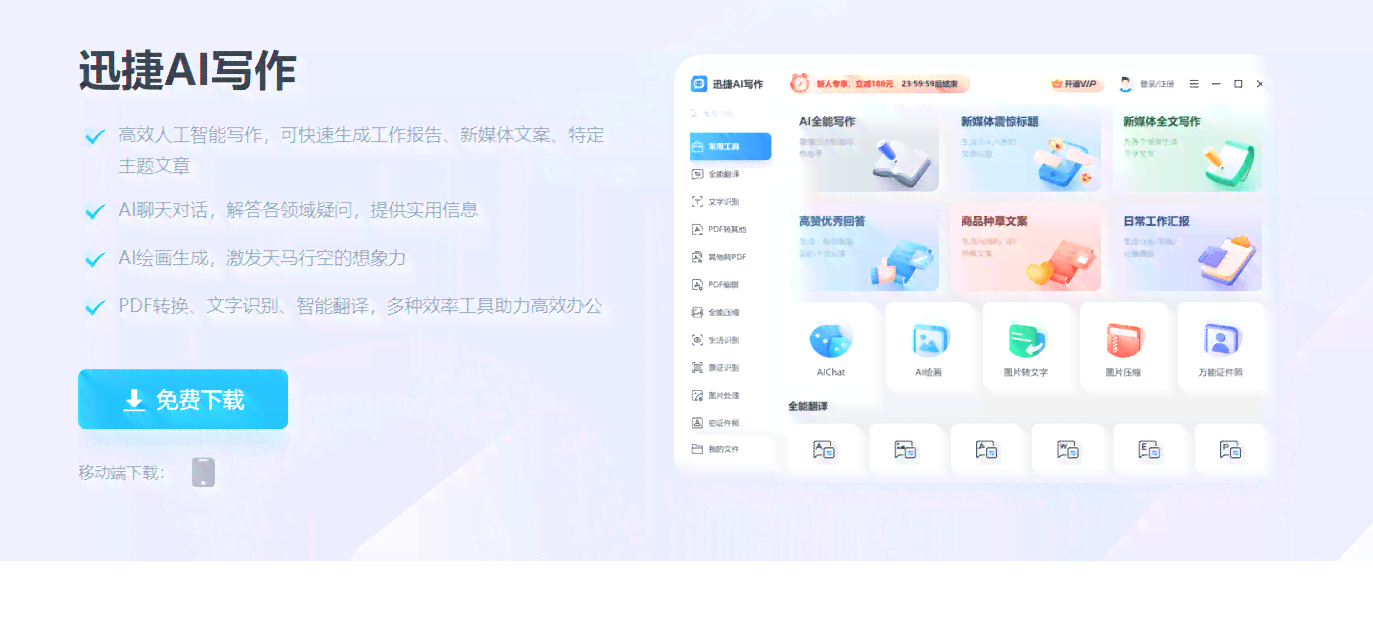Open the 新媒体全文写作 card

coord(1188,148)
